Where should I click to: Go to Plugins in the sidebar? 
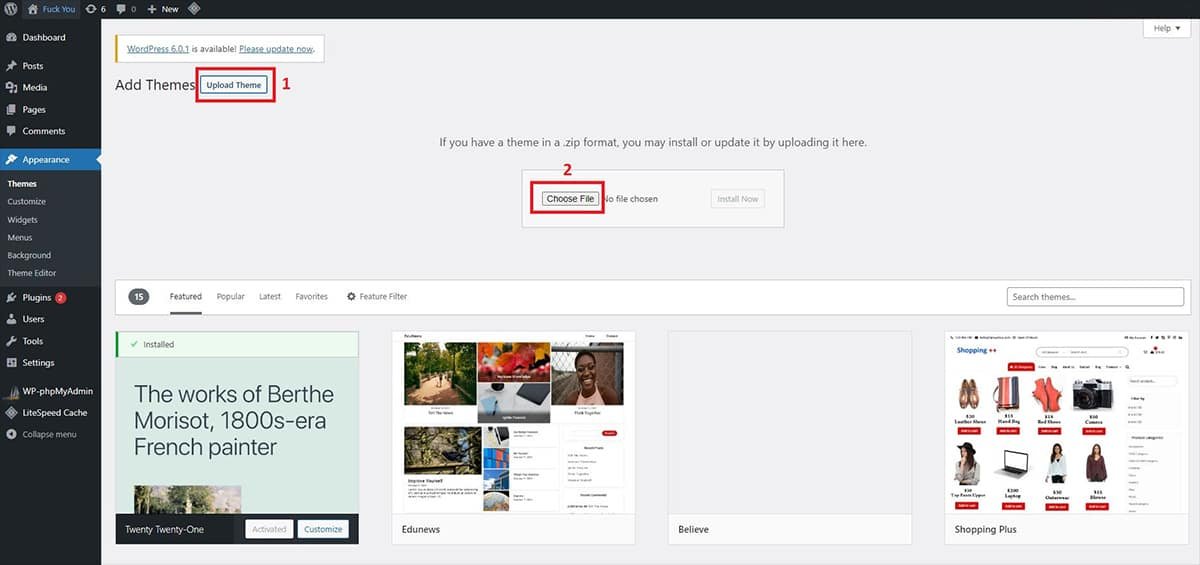pos(36,298)
